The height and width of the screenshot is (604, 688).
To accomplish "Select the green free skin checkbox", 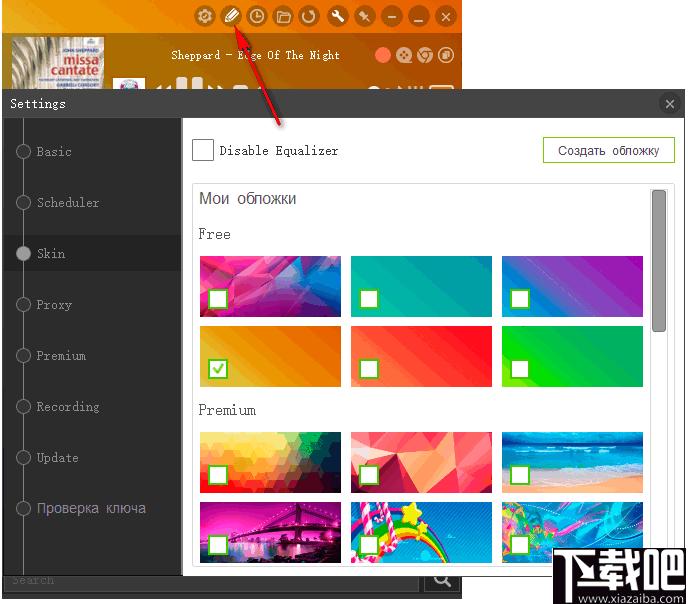I will [x=520, y=368].
